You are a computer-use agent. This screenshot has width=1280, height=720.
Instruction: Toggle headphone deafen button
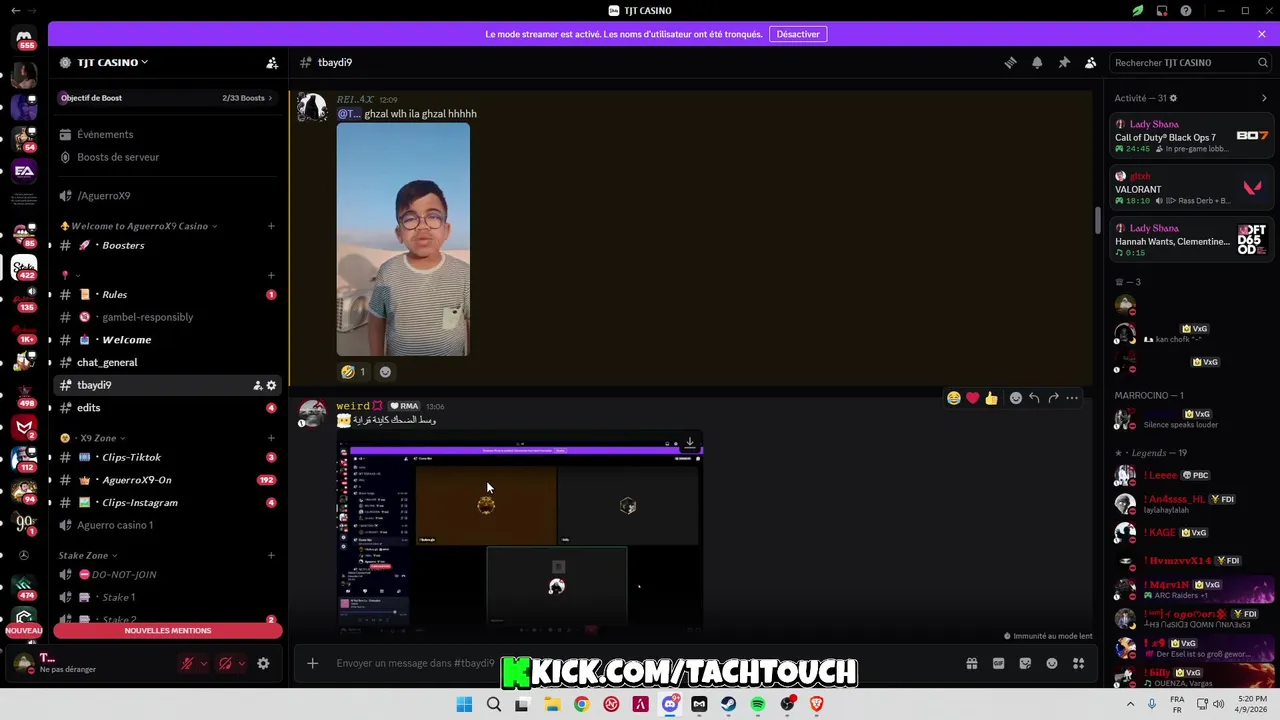(225, 663)
